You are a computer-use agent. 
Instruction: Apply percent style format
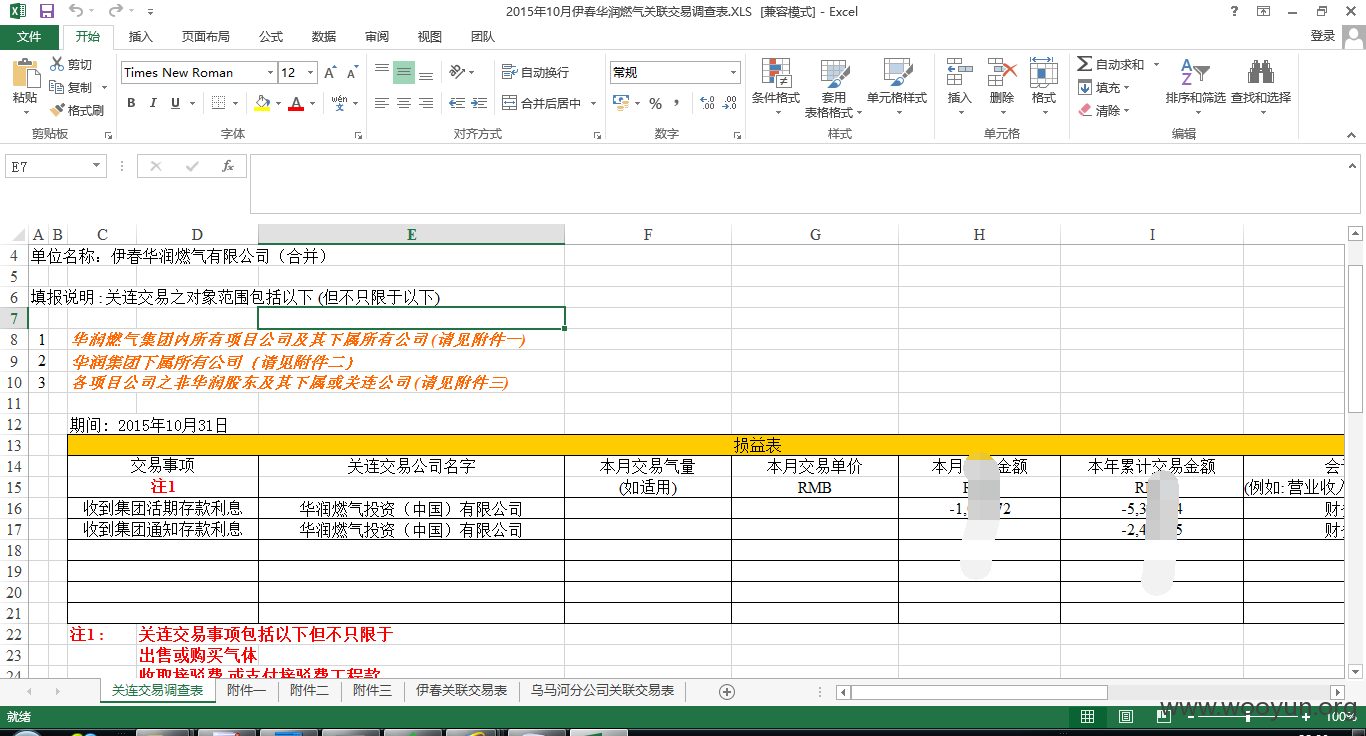[656, 103]
